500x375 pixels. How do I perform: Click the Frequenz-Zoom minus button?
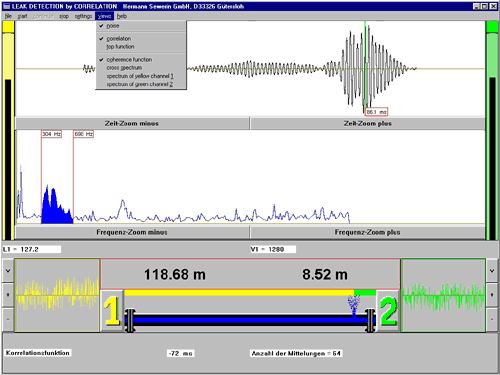(132, 232)
